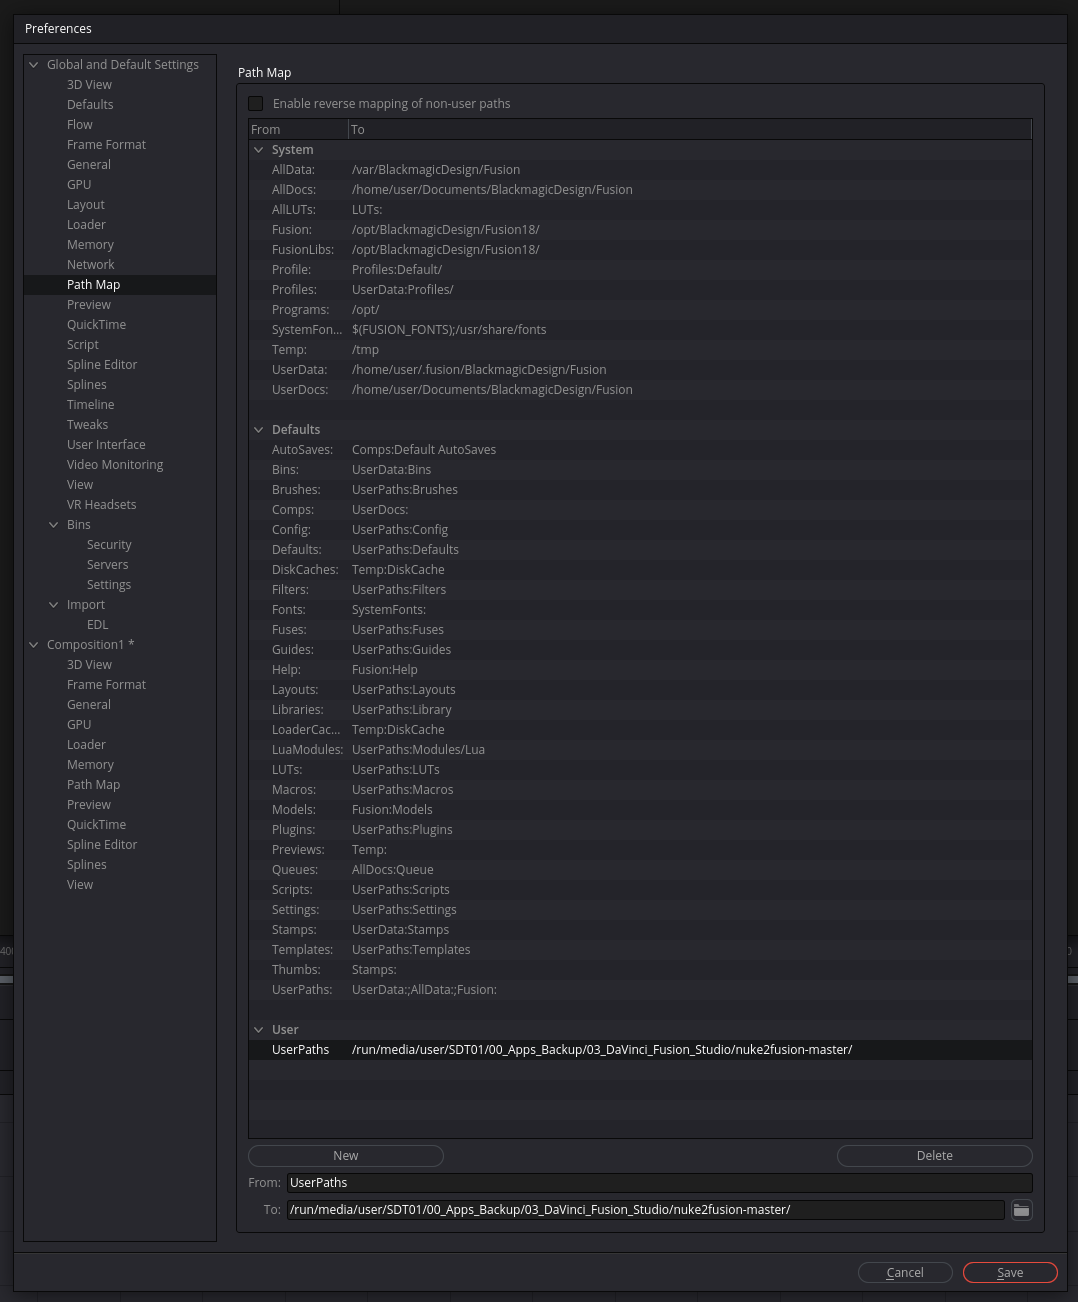1078x1302 pixels.
Task: Collapse the System path group
Action: 259,150
